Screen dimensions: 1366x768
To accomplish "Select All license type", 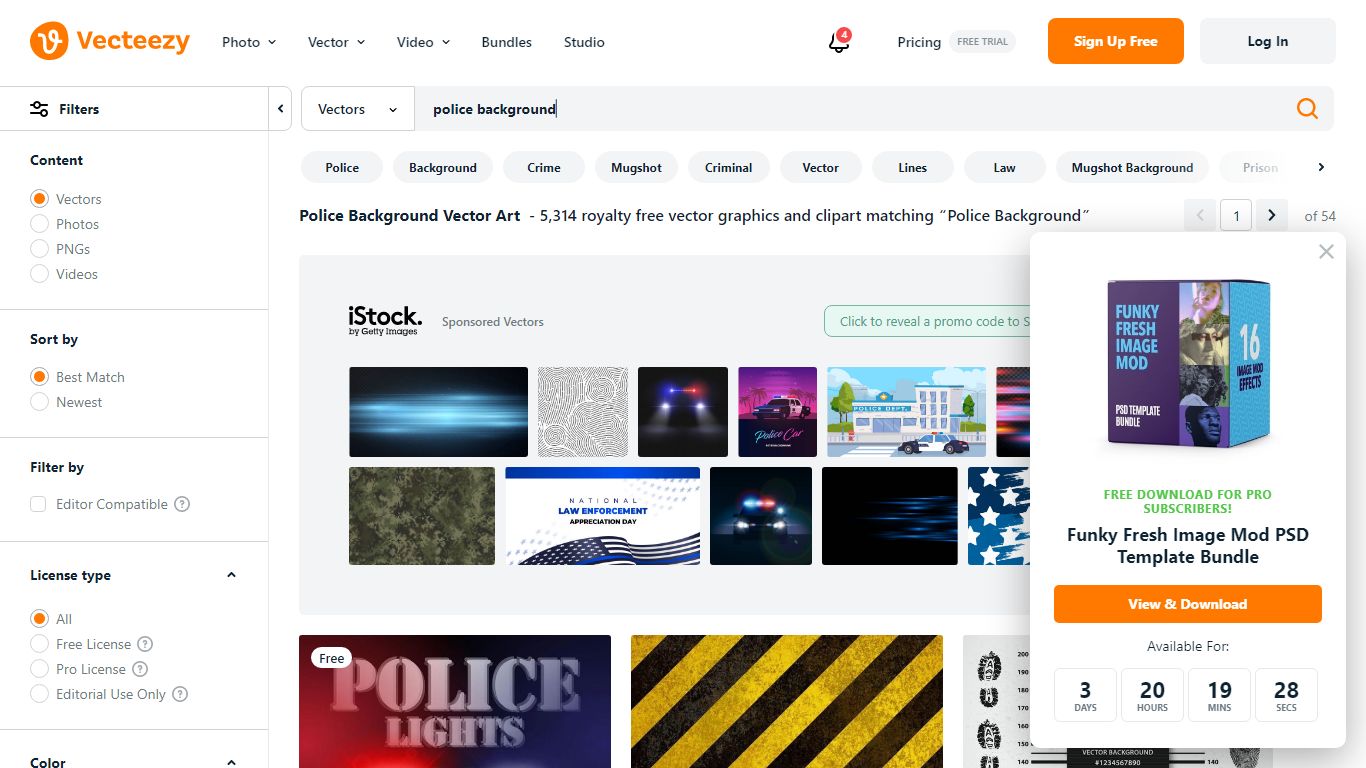I will coord(39,619).
